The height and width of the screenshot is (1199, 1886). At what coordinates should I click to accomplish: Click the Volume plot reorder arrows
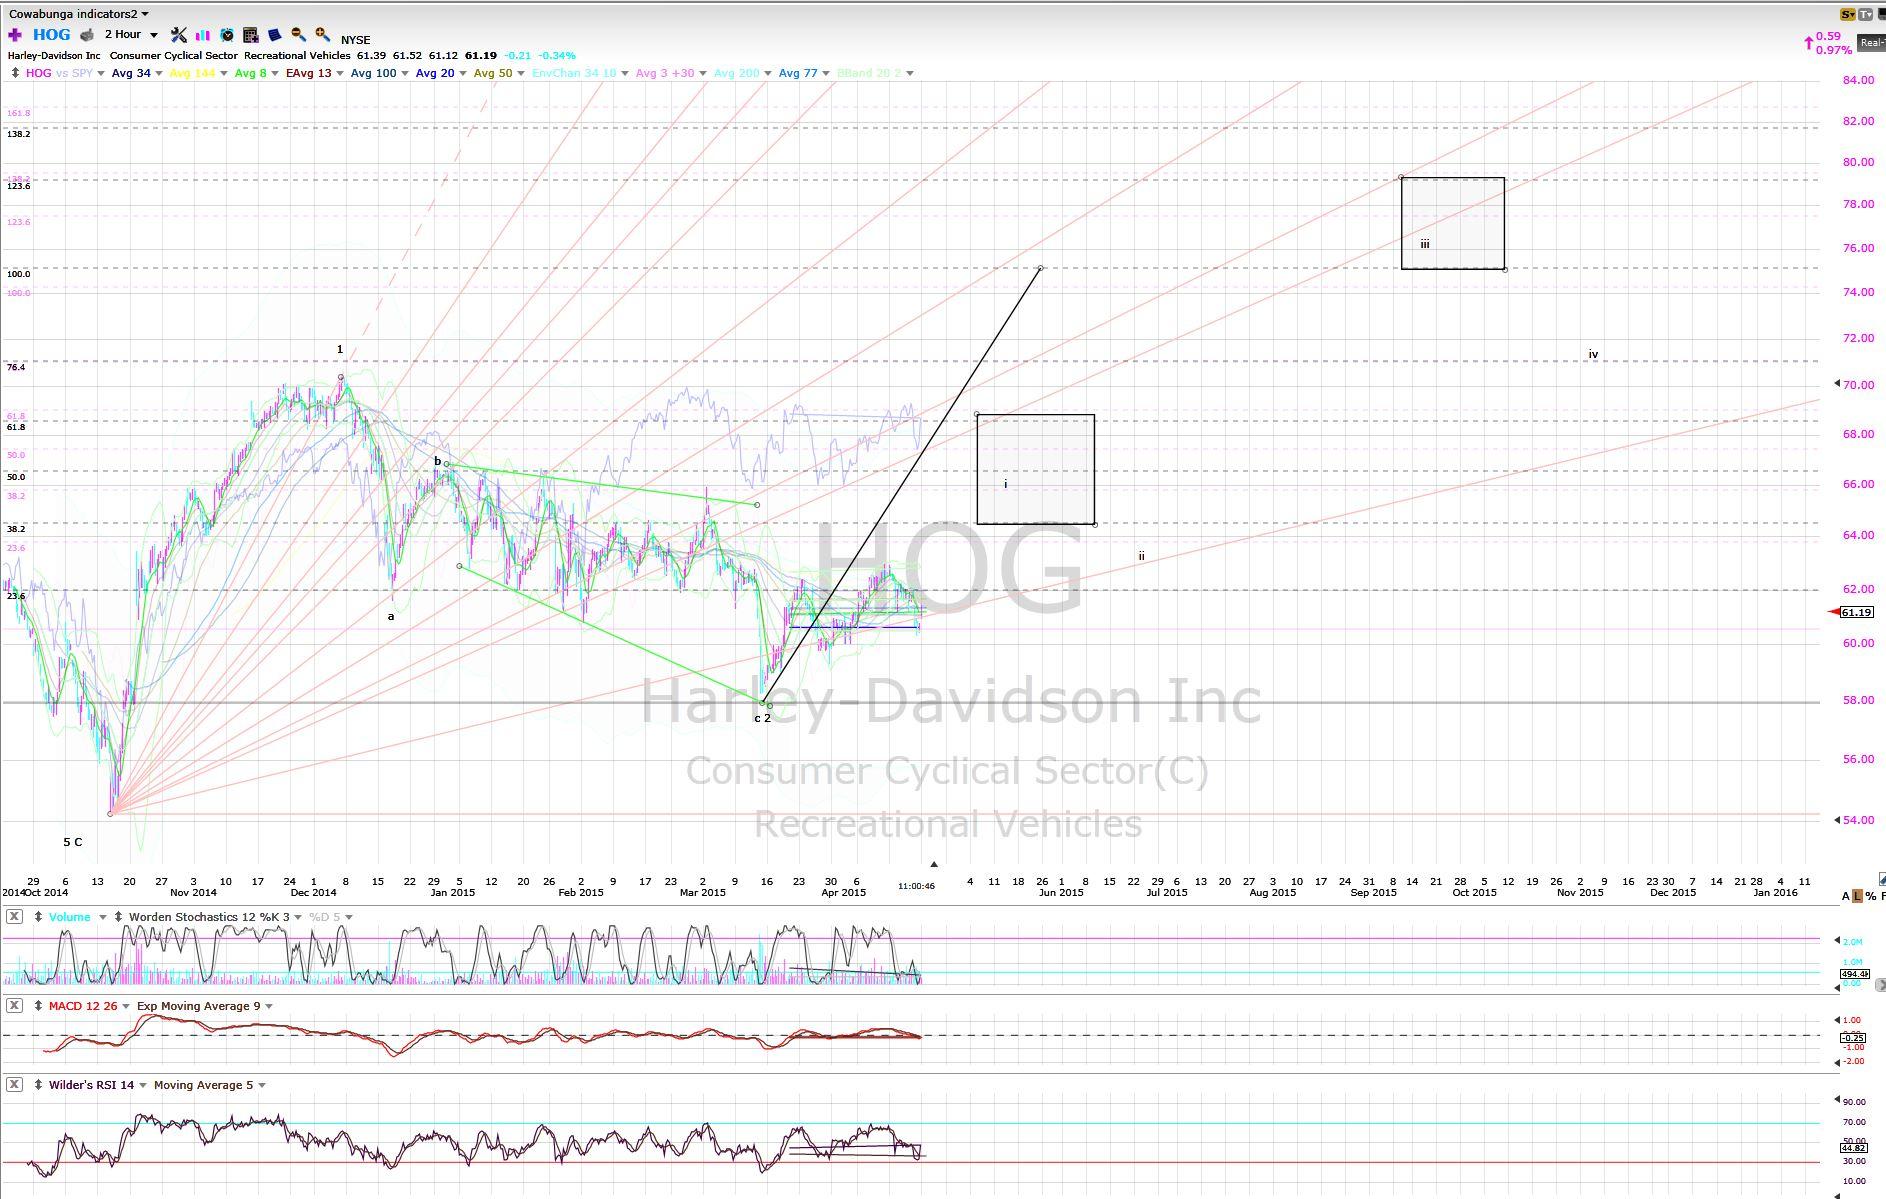tap(39, 917)
